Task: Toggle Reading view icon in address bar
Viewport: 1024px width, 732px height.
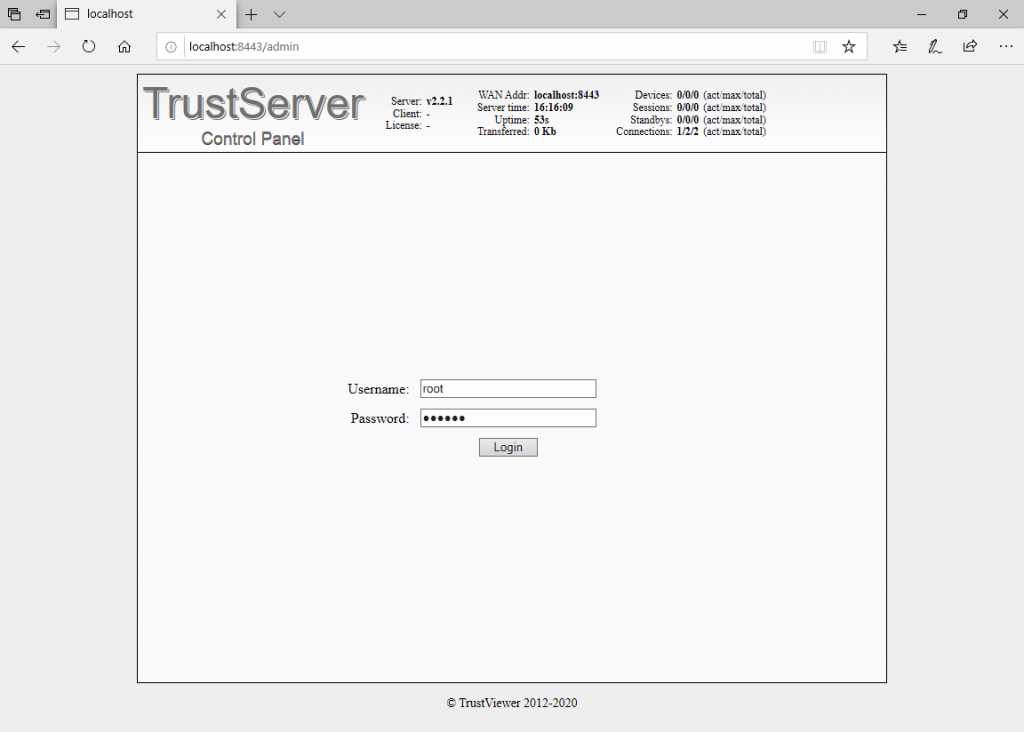Action: [x=820, y=46]
